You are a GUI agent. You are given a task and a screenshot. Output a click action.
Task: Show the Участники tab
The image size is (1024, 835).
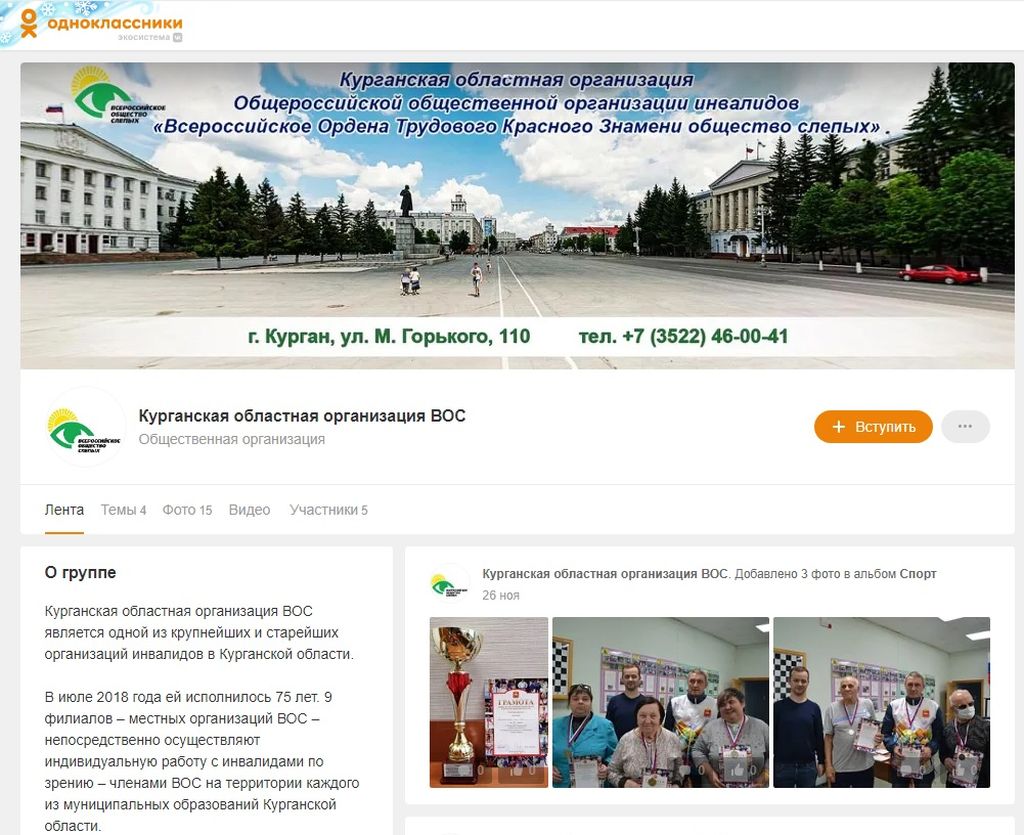(328, 510)
